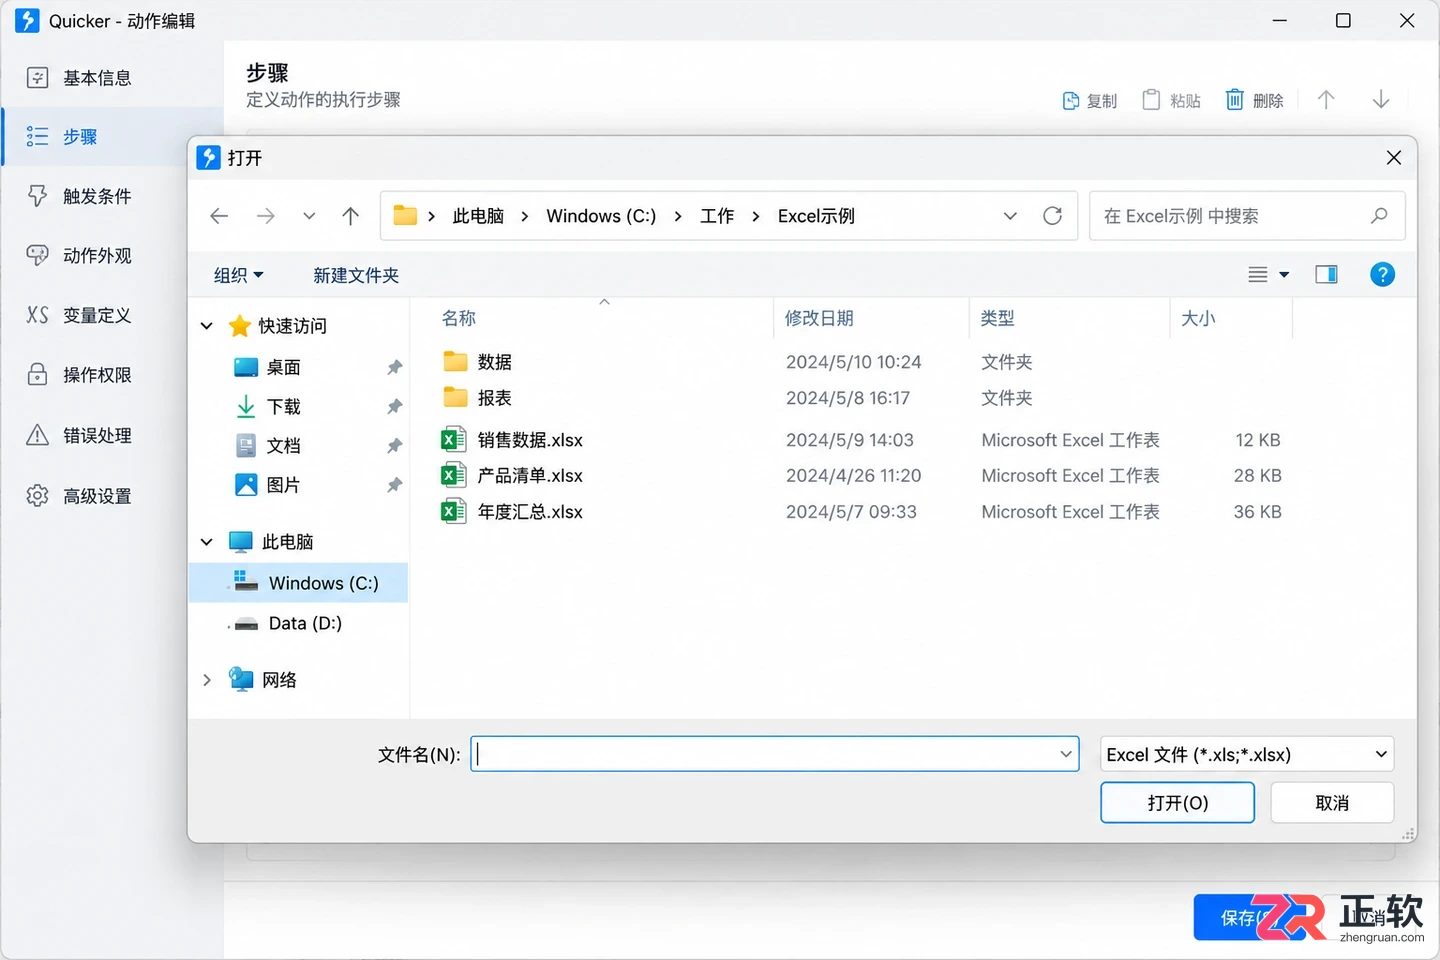Click the 复制 copy icon in the Quicker toolbar
Image resolution: width=1440 pixels, height=960 pixels.
tap(1071, 100)
